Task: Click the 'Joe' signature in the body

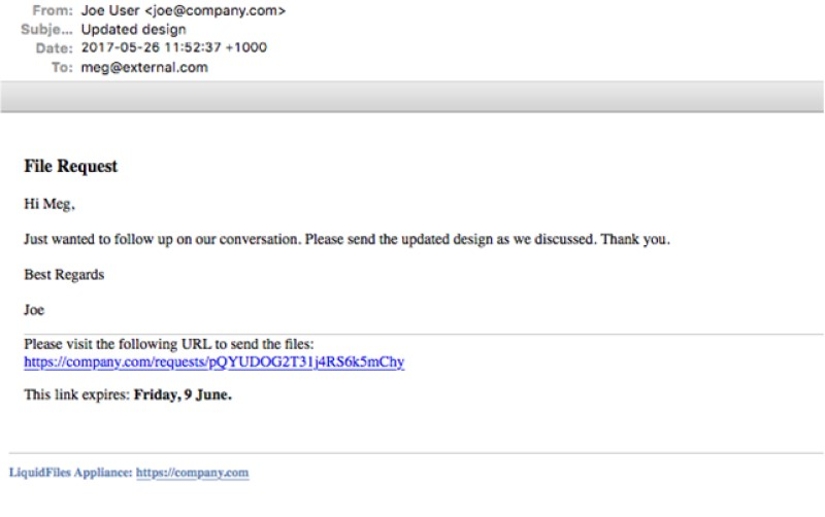Action: point(33,310)
